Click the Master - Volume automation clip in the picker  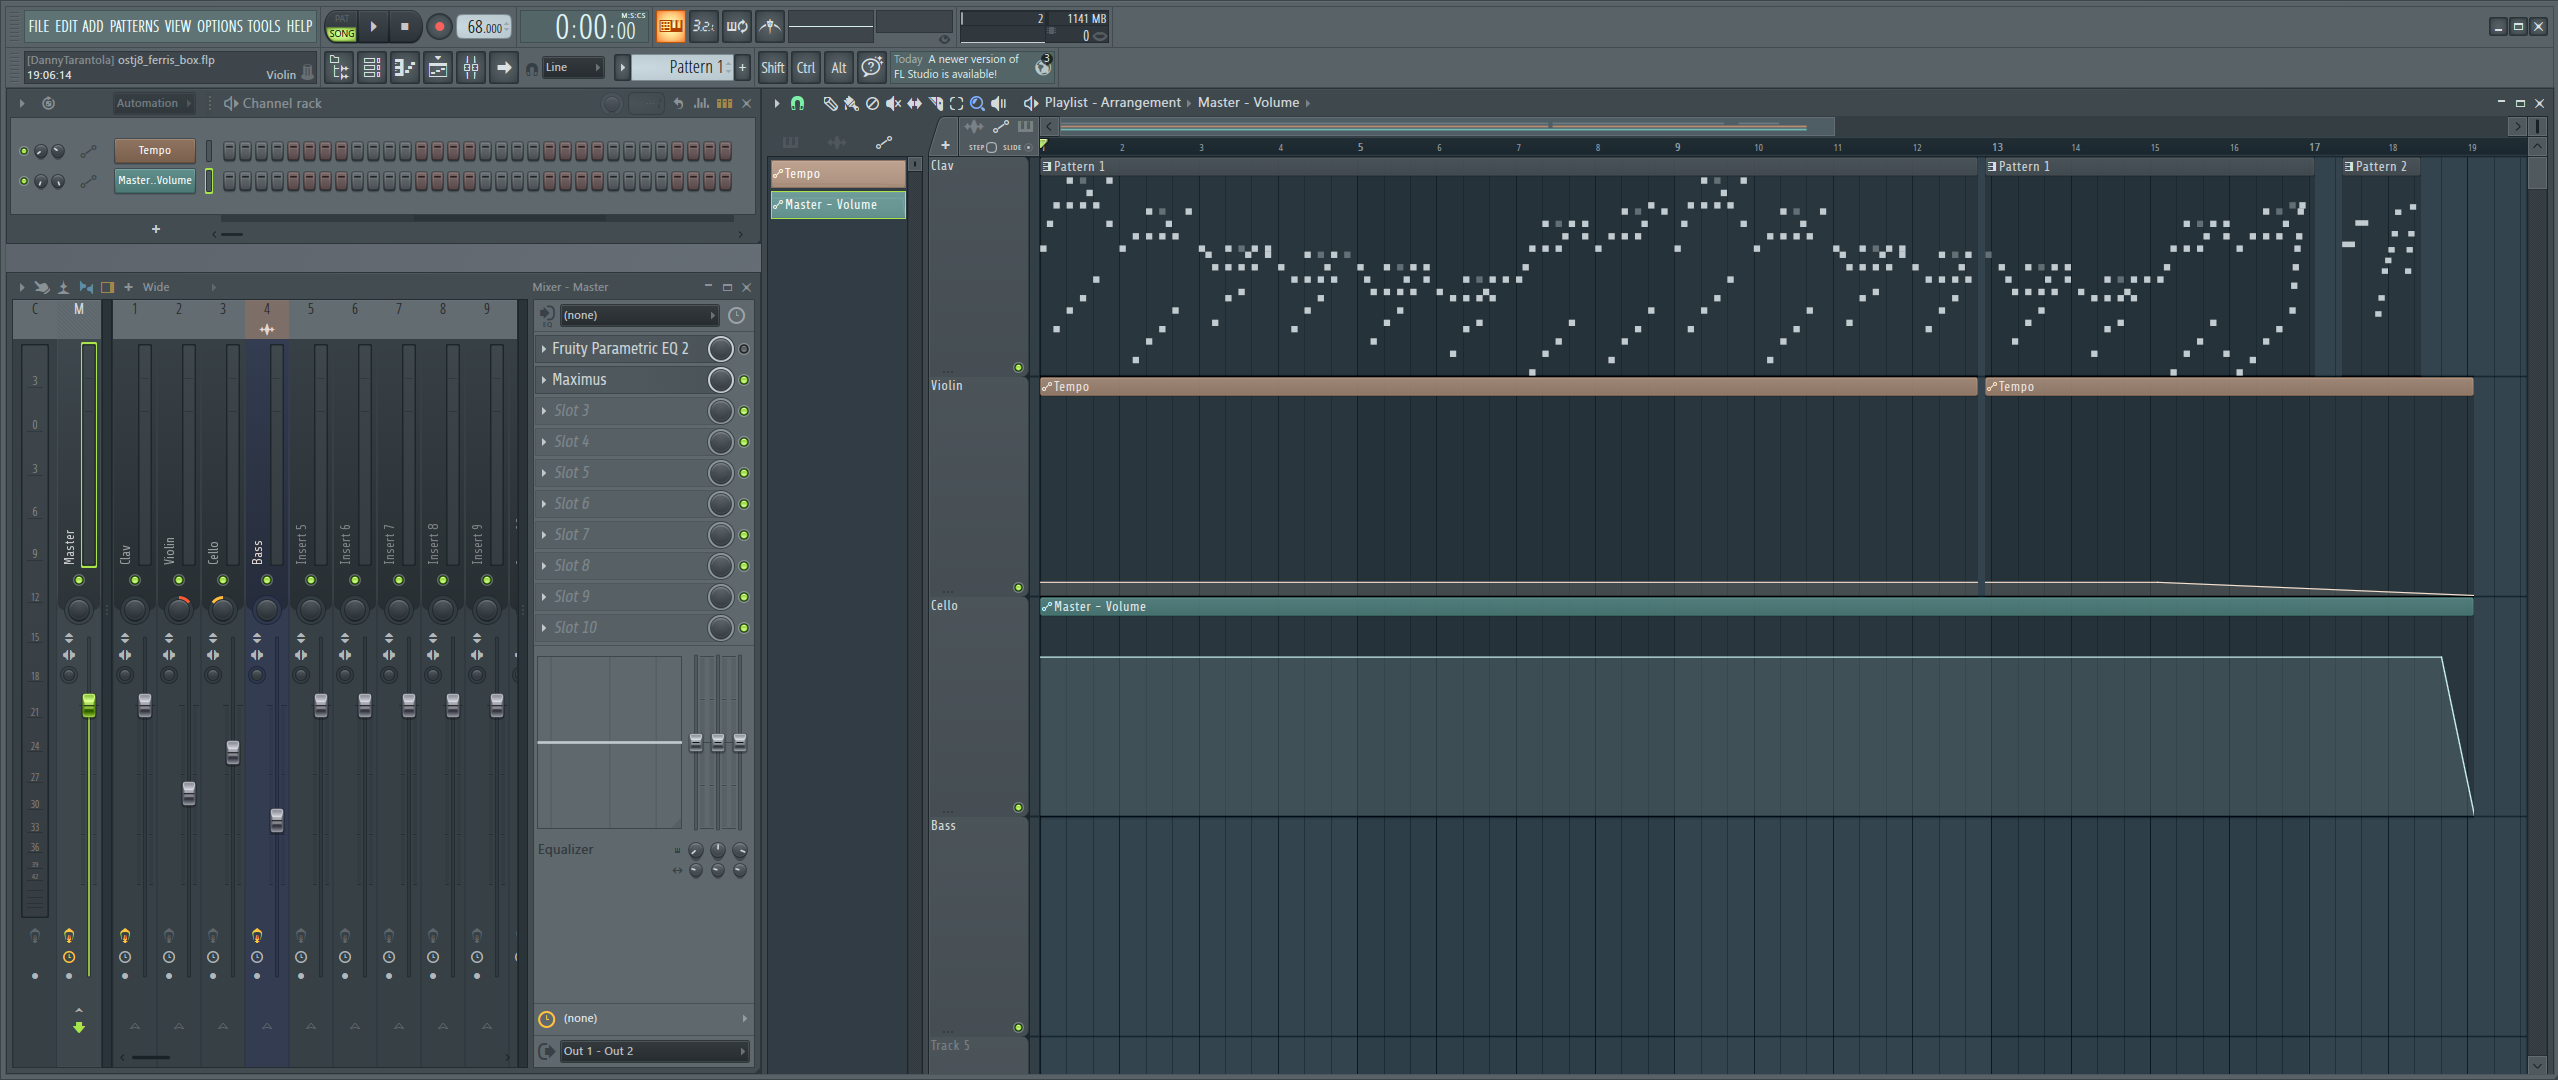click(838, 205)
